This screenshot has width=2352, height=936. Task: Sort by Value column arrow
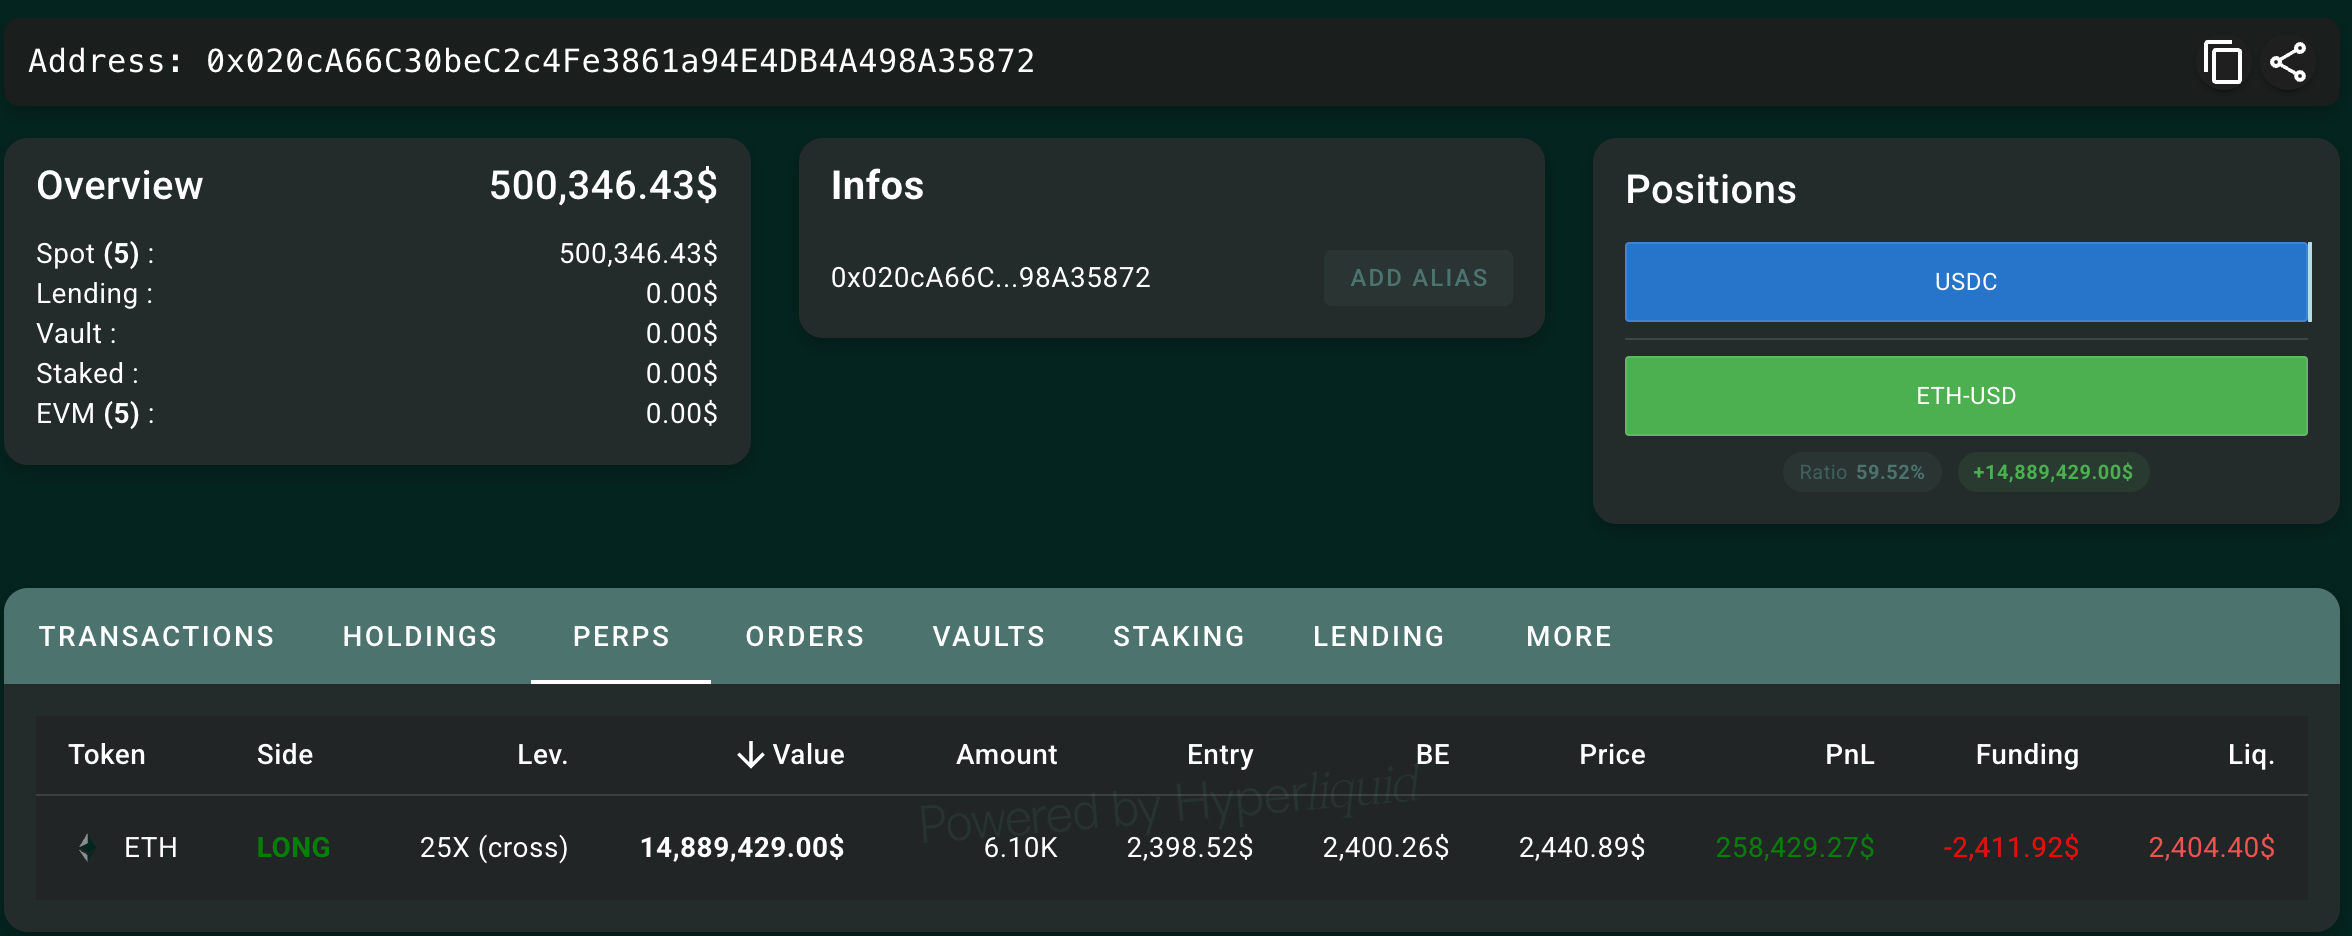pos(750,754)
